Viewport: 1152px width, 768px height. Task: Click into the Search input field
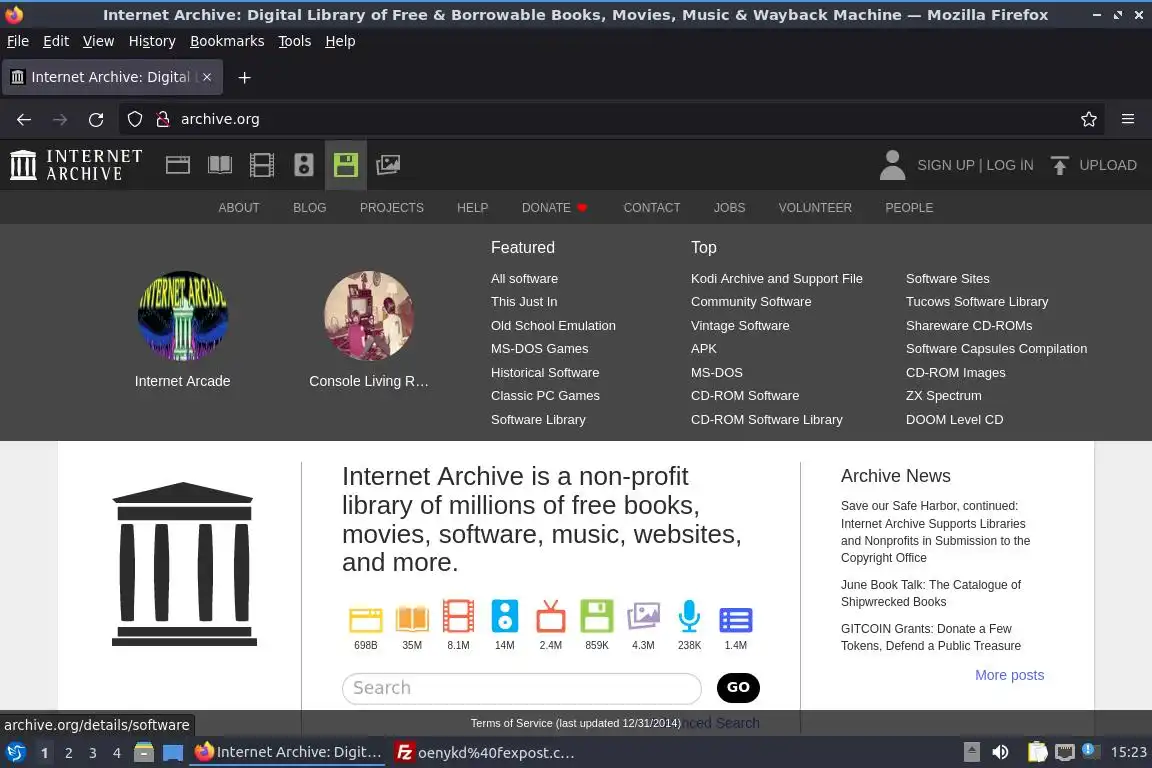point(522,688)
